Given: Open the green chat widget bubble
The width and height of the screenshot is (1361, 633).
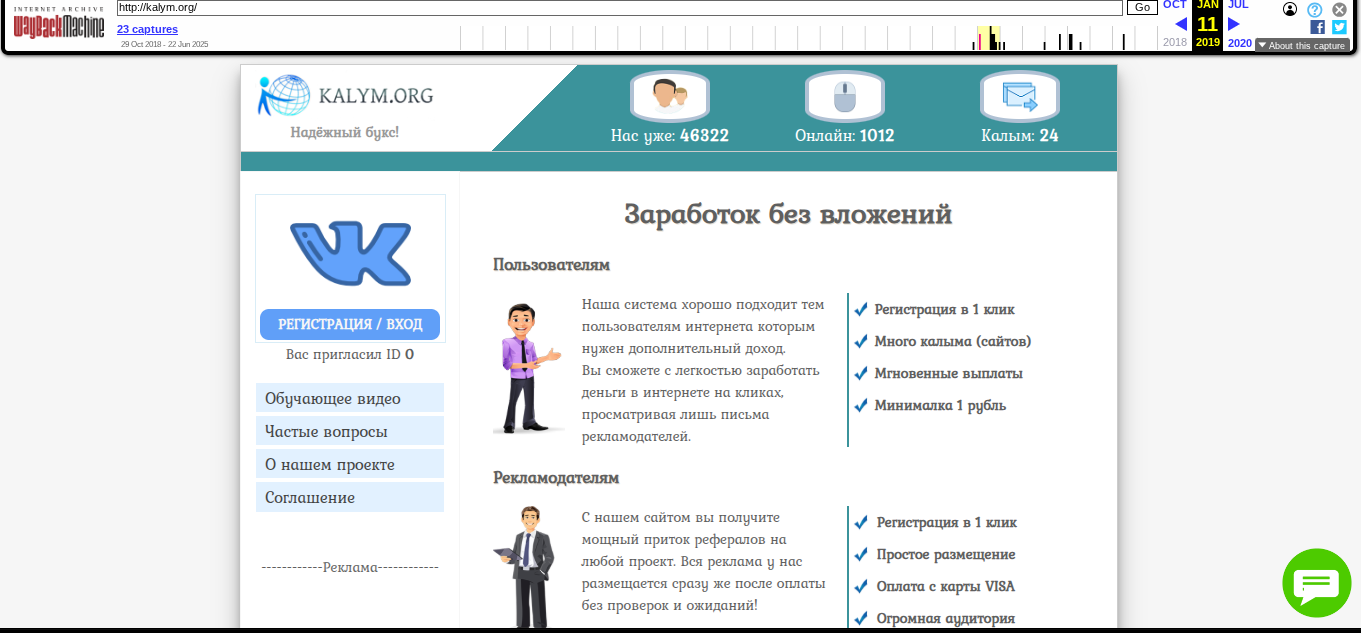Looking at the screenshot, I should coord(1316,583).
